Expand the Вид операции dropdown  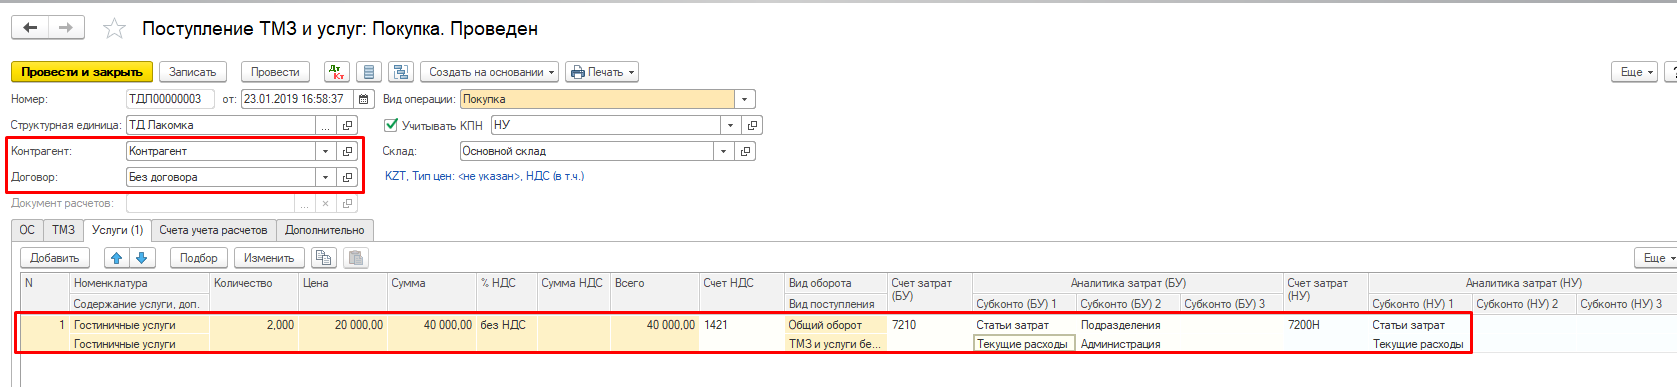pos(745,99)
